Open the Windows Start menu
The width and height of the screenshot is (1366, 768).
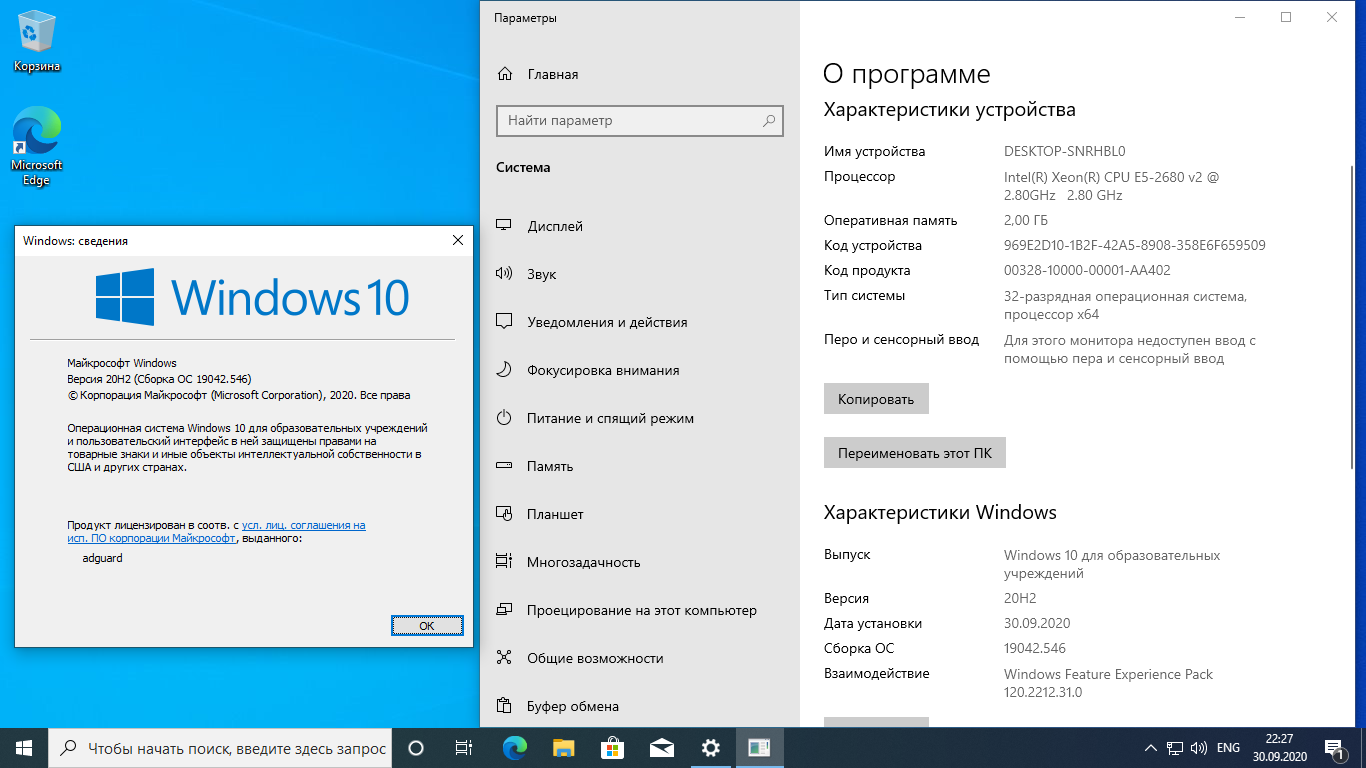[24, 748]
